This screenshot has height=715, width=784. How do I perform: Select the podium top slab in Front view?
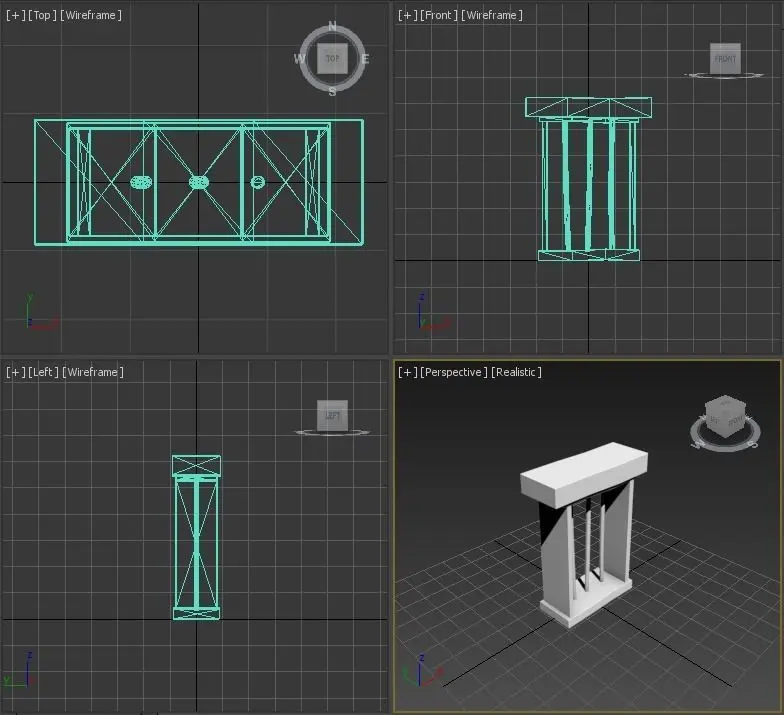click(x=588, y=108)
